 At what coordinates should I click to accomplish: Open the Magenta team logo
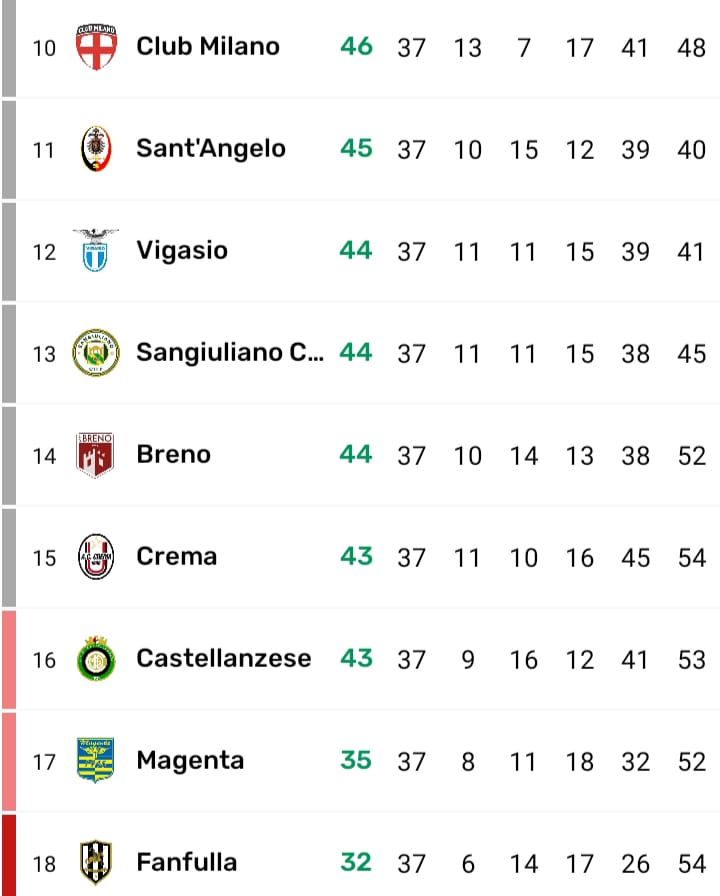(x=97, y=760)
